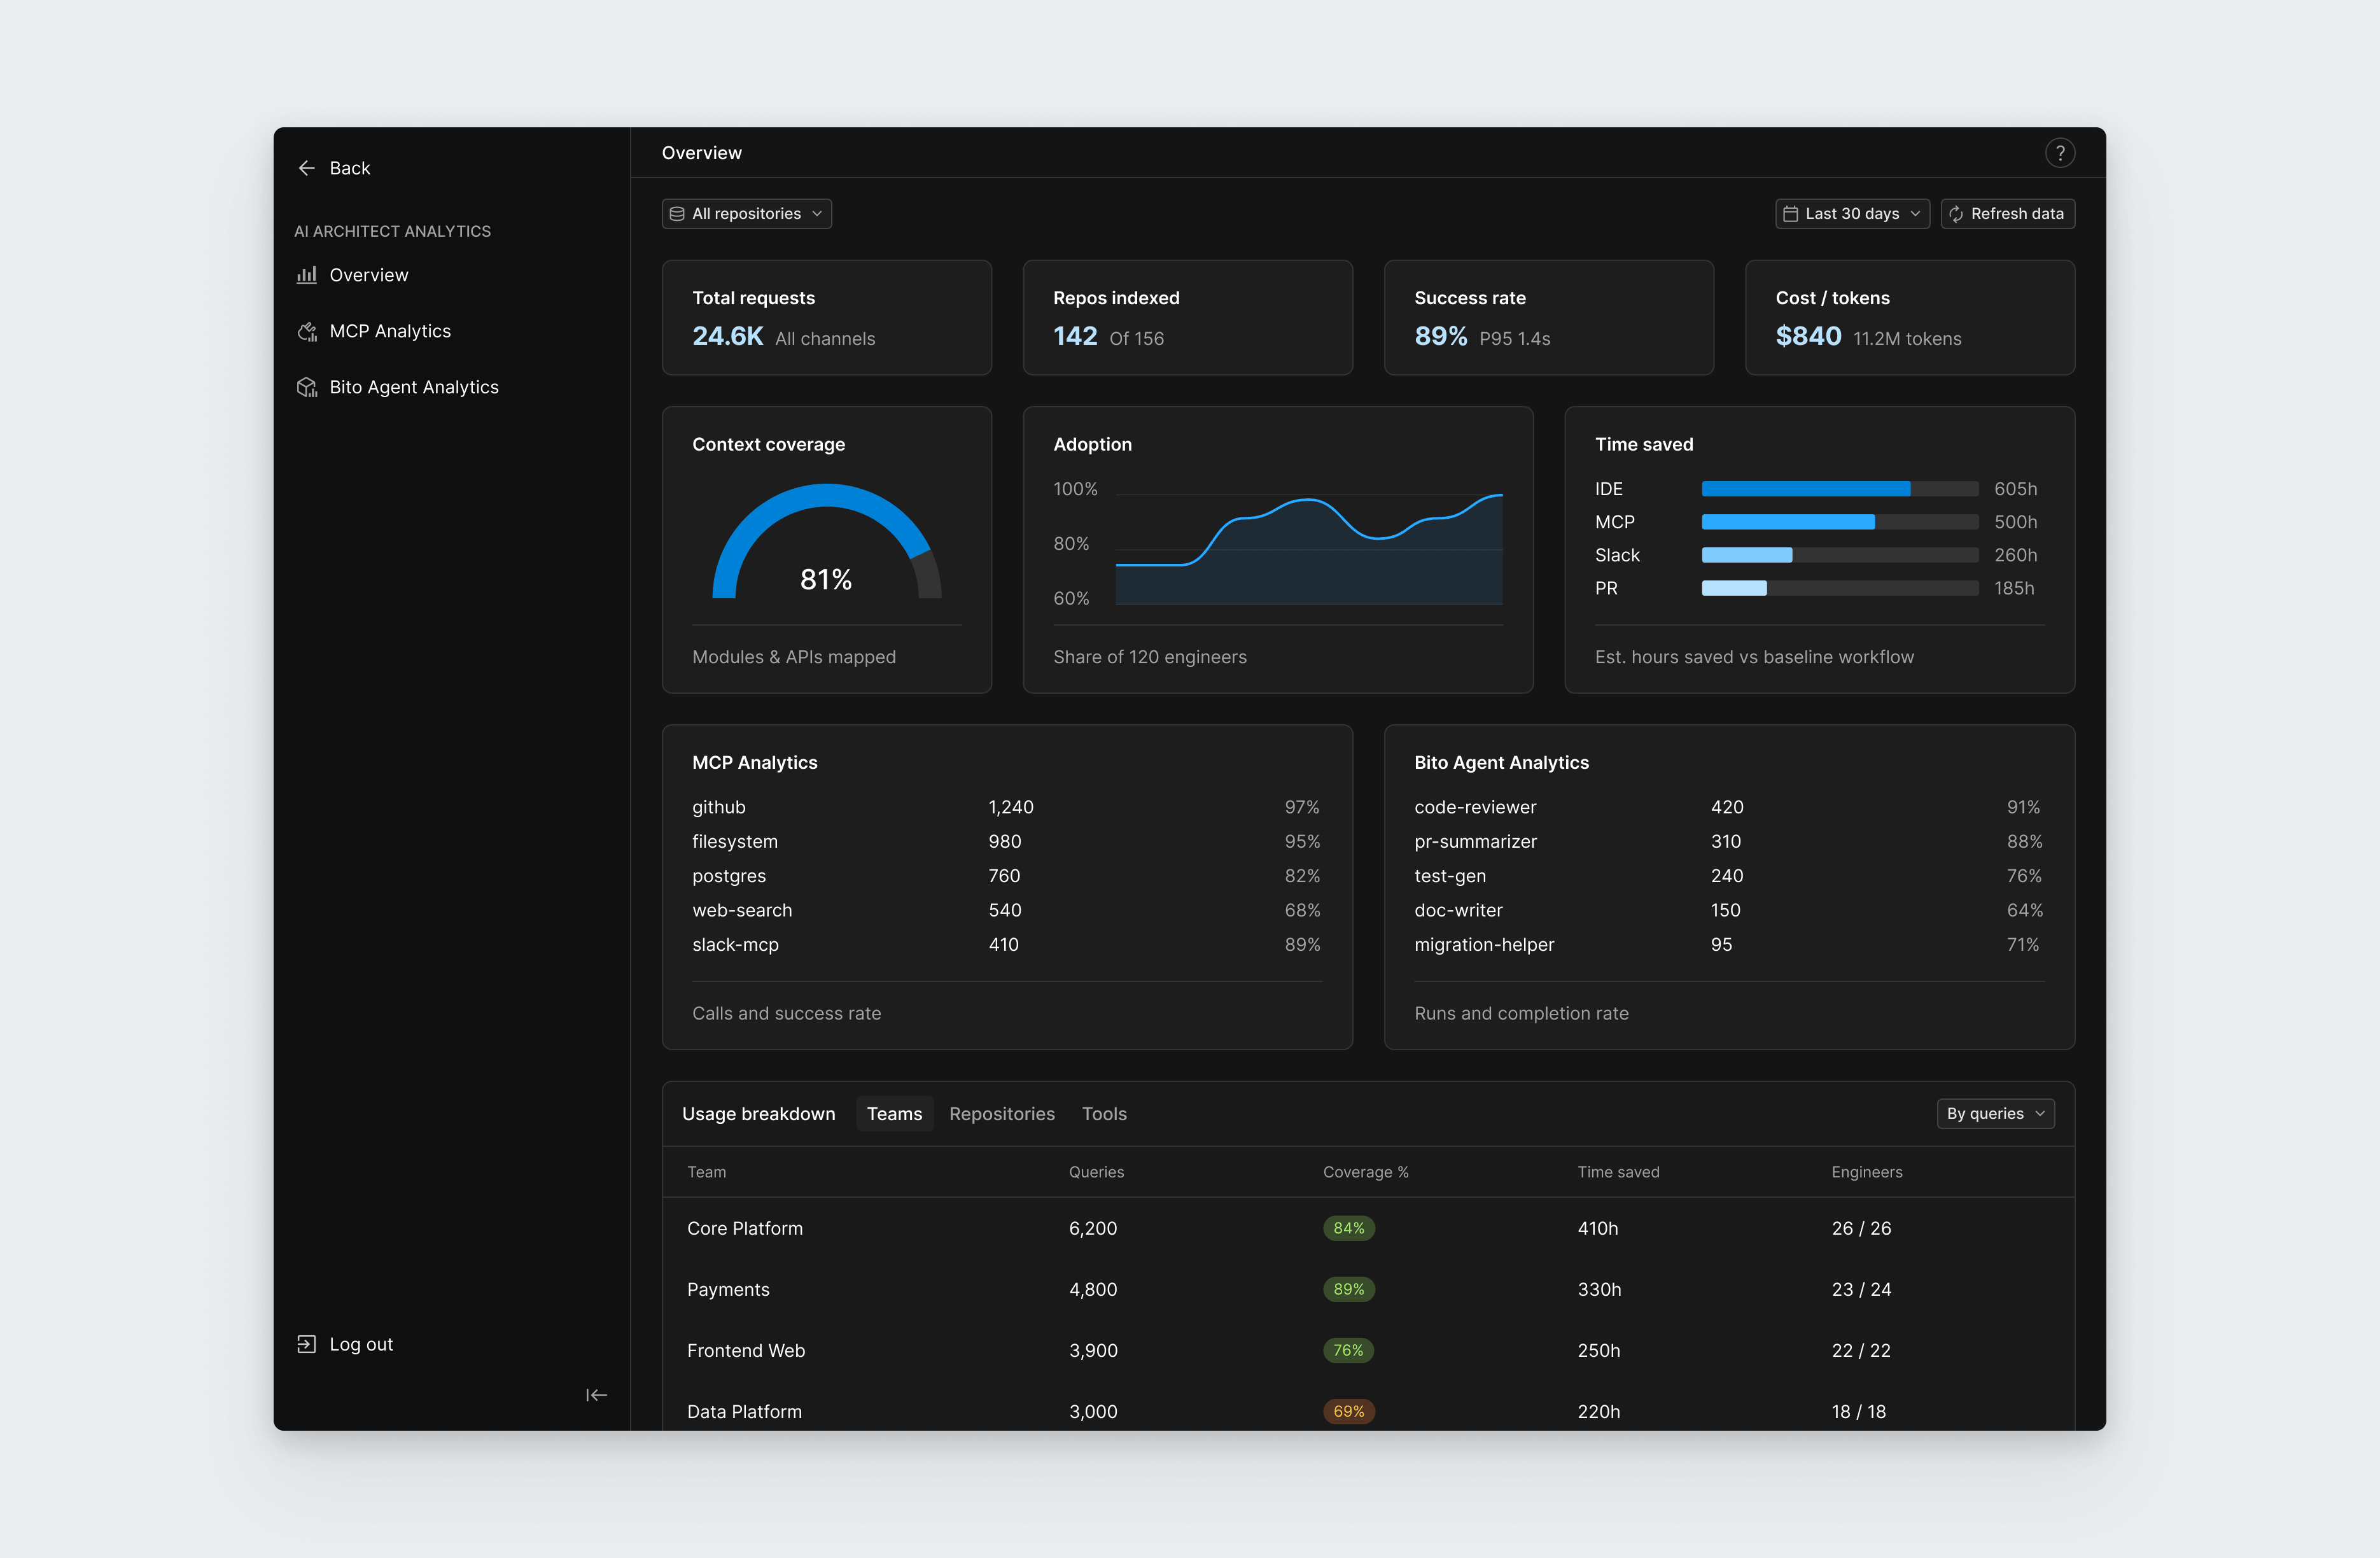Click the Log out door icon

[306, 1344]
